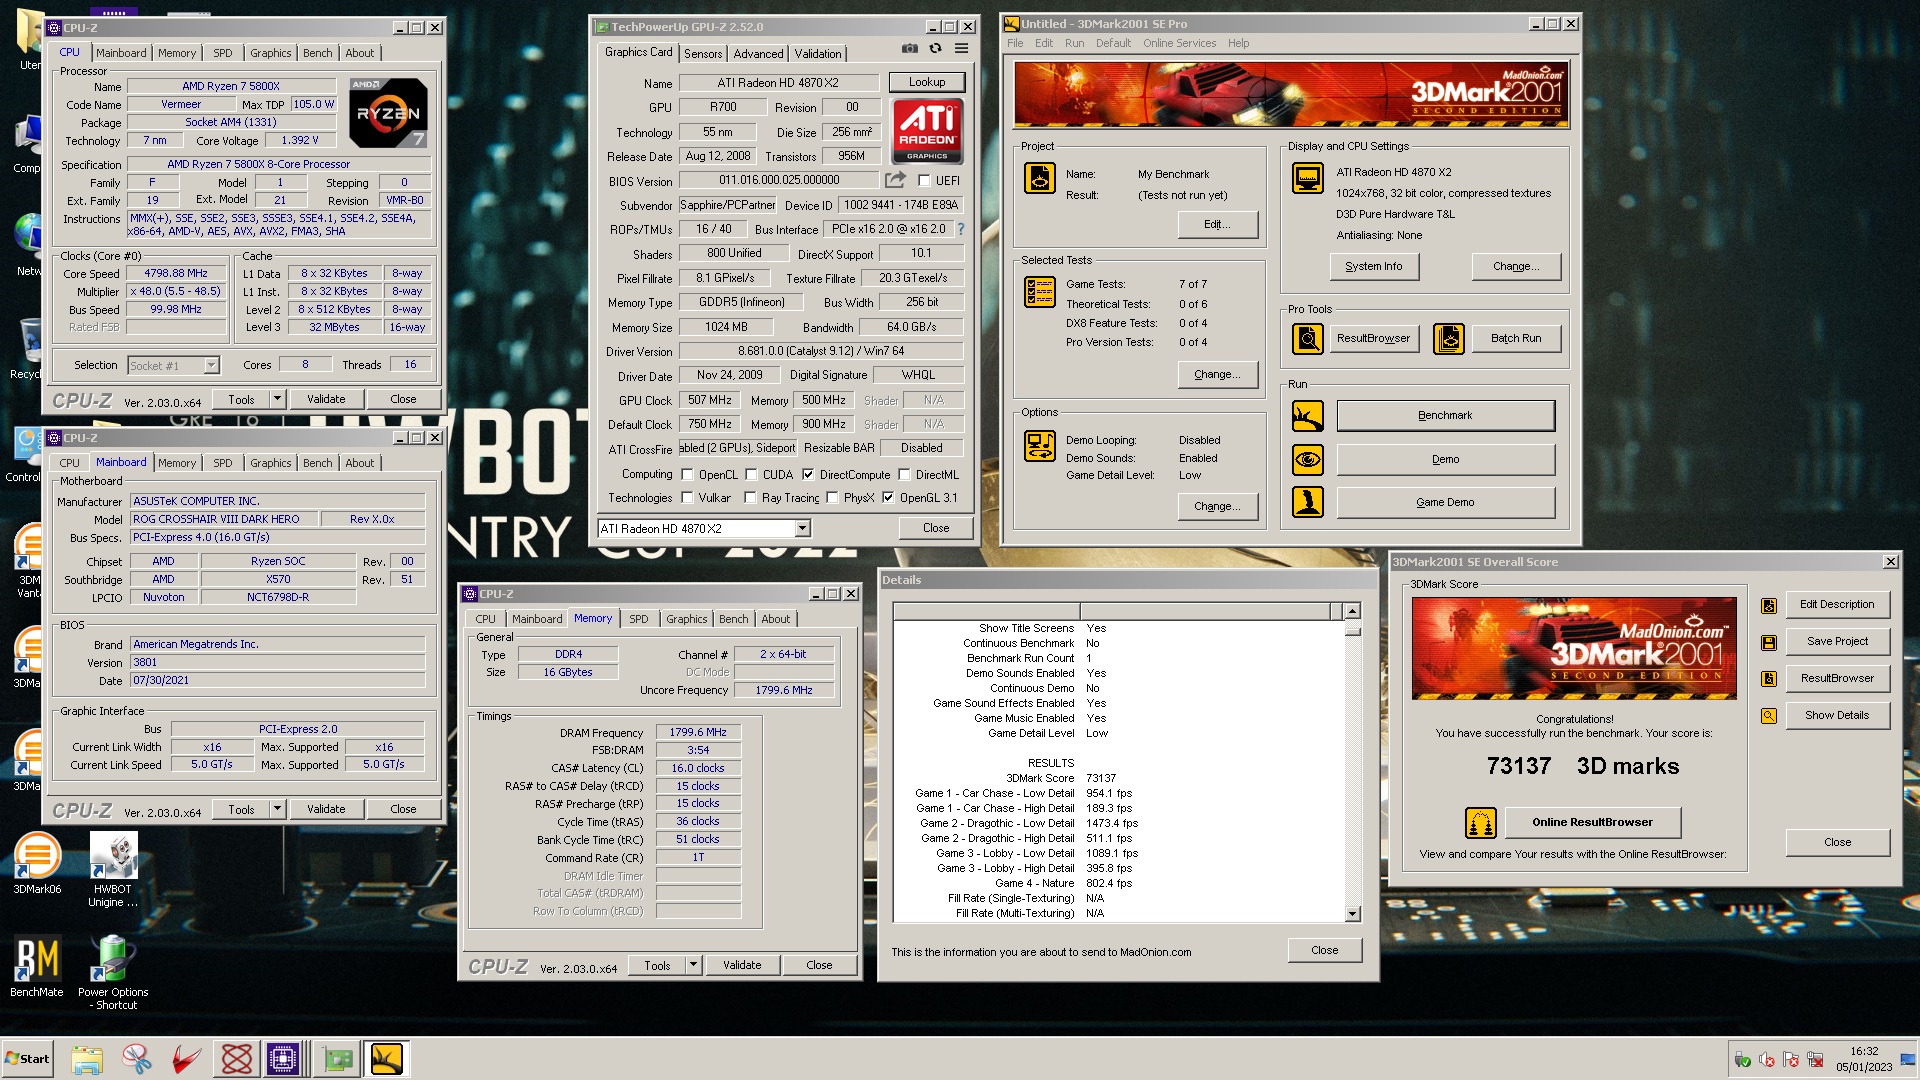Switch to the Advanced tab in GPU-Z
The height and width of the screenshot is (1080, 1920).
coord(758,54)
